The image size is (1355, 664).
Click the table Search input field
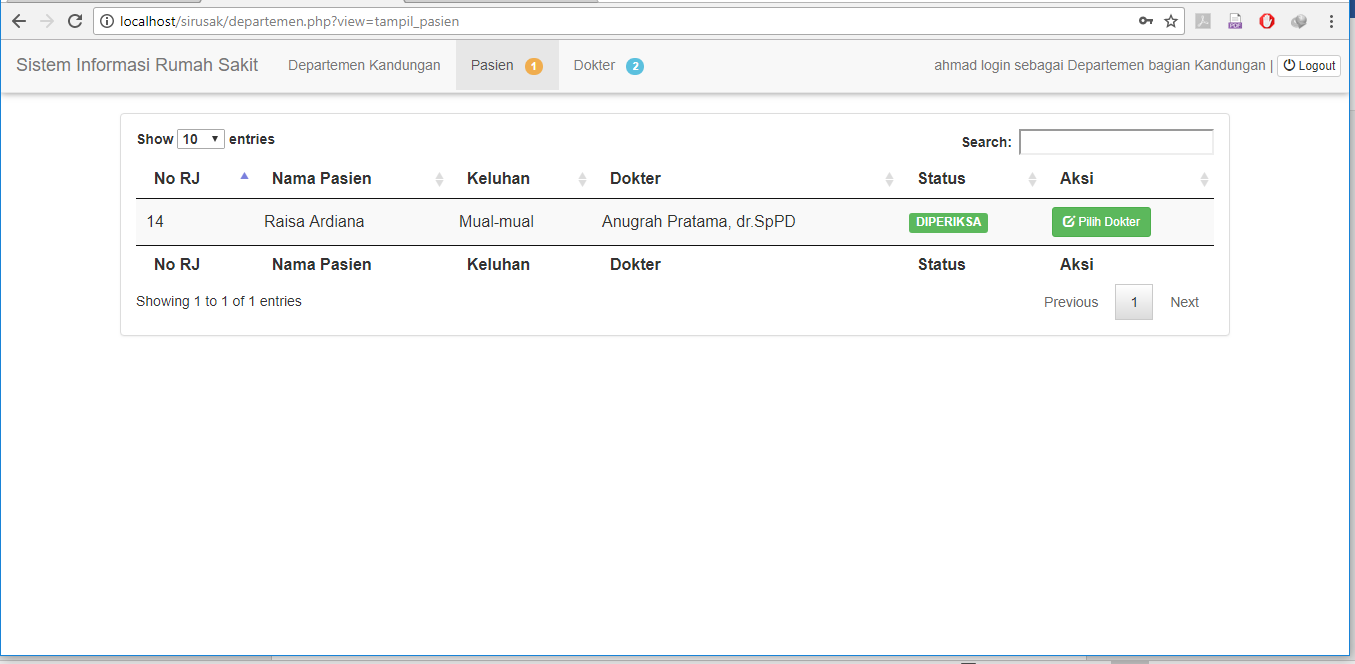(1116, 142)
